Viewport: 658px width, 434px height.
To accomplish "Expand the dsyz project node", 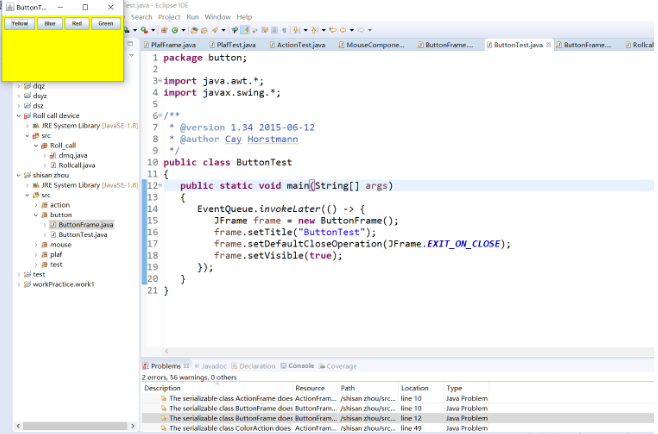I will [18, 96].
